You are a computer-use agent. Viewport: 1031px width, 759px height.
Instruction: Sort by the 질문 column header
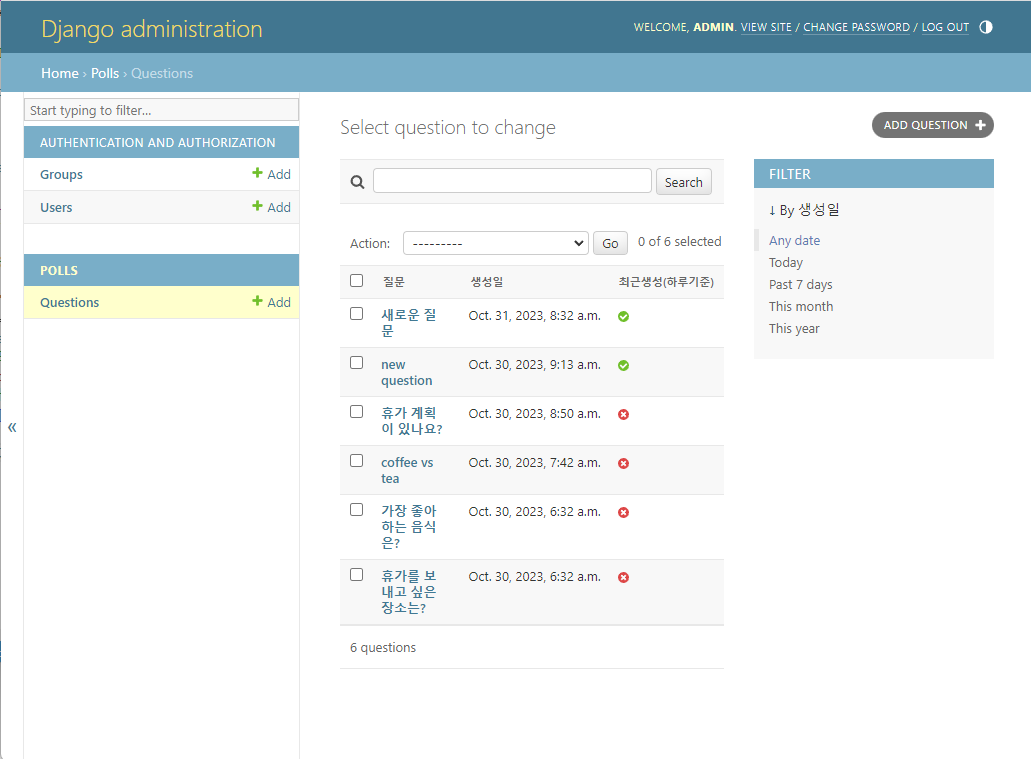(x=394, y=282)
